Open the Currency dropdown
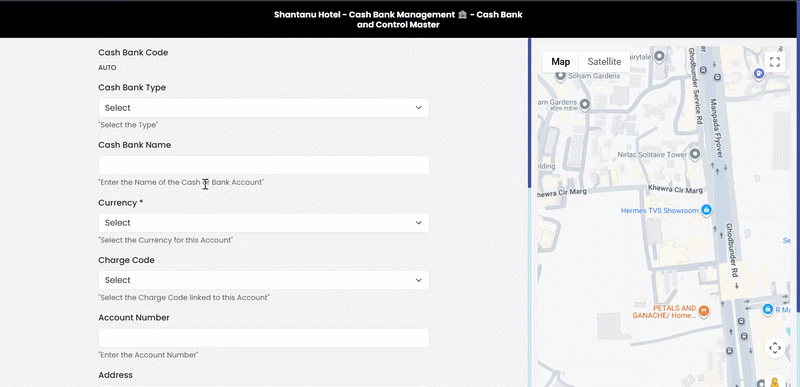Image resolution: width=800 pixels, height=387 pixels. coord(263,223)
